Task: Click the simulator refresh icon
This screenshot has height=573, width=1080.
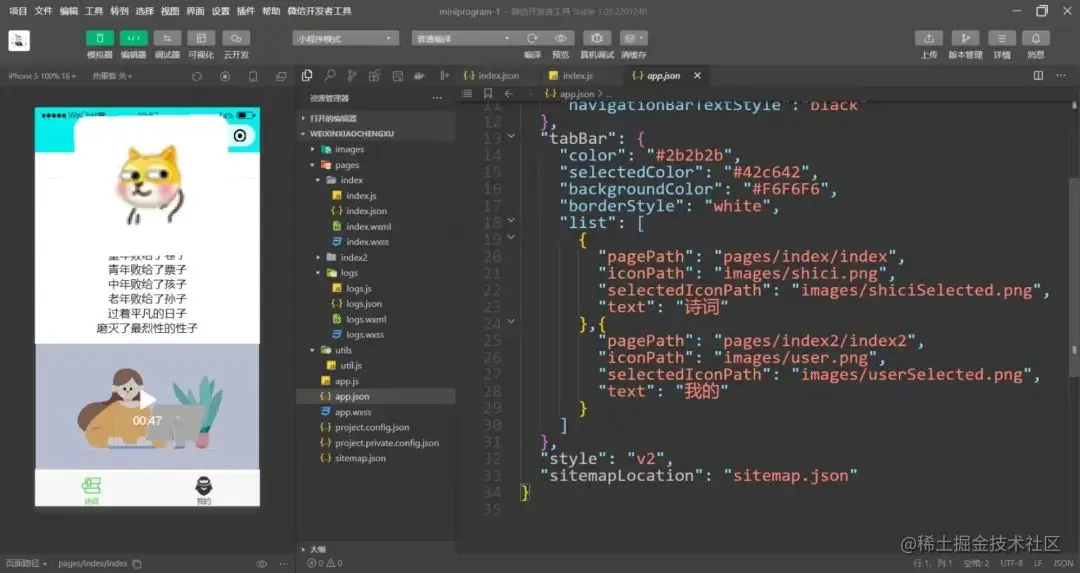Action: click(x=197, y=76)
